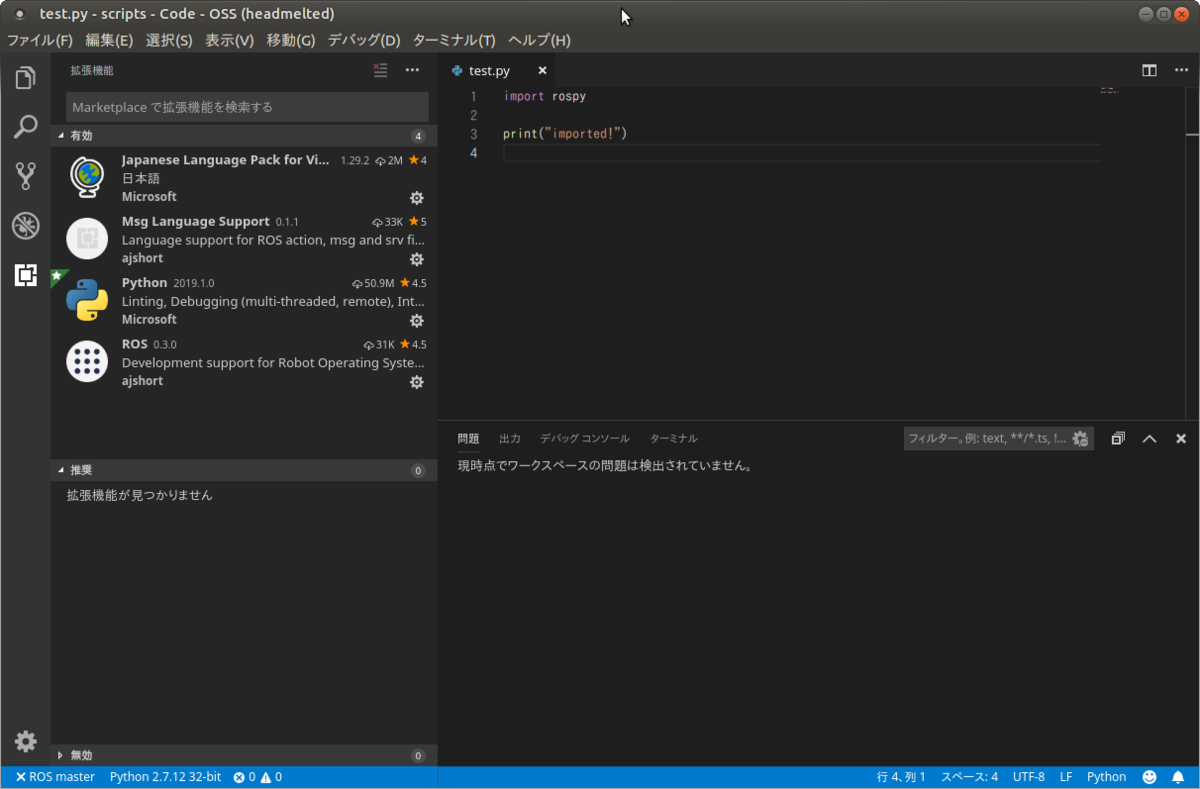Show errors and warnings count in status bar
Image resolution: width=1200 pixels, height=789 pixels.
(258, 777)
